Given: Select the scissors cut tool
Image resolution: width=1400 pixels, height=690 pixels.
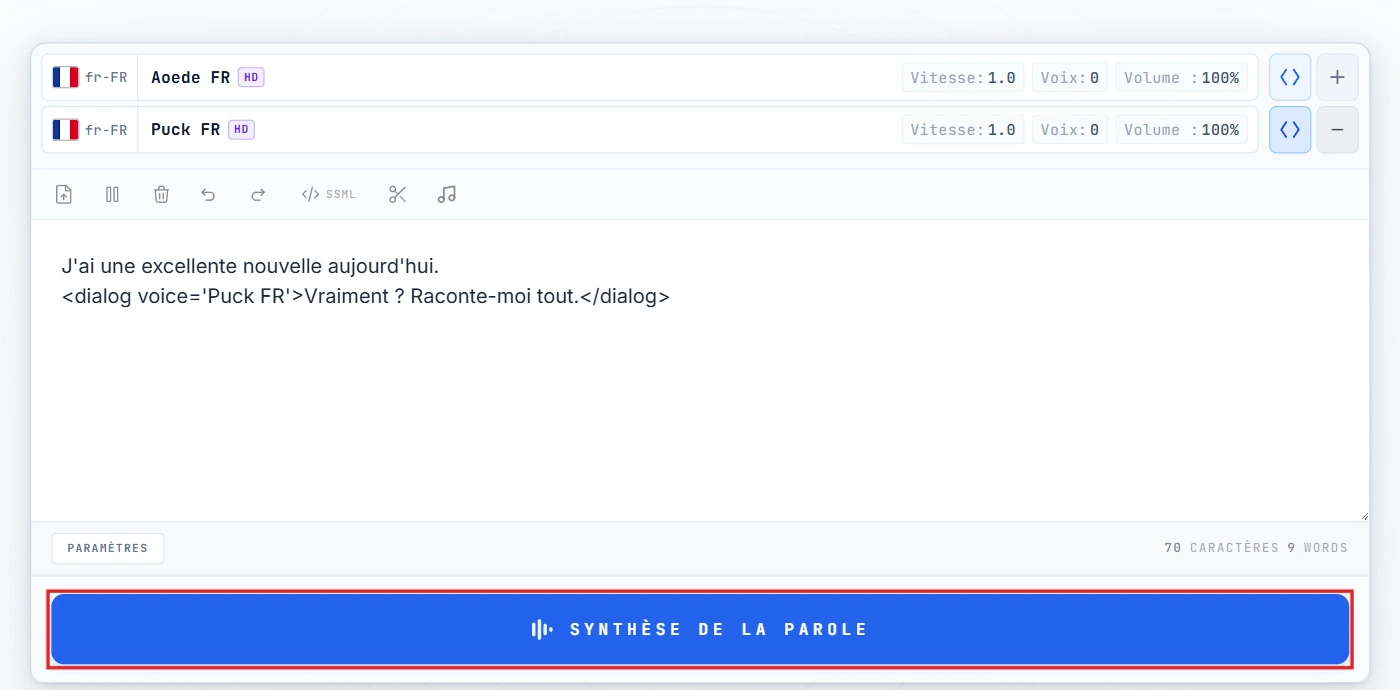Looking at the screenshot, I should click(x=397, y=194).
